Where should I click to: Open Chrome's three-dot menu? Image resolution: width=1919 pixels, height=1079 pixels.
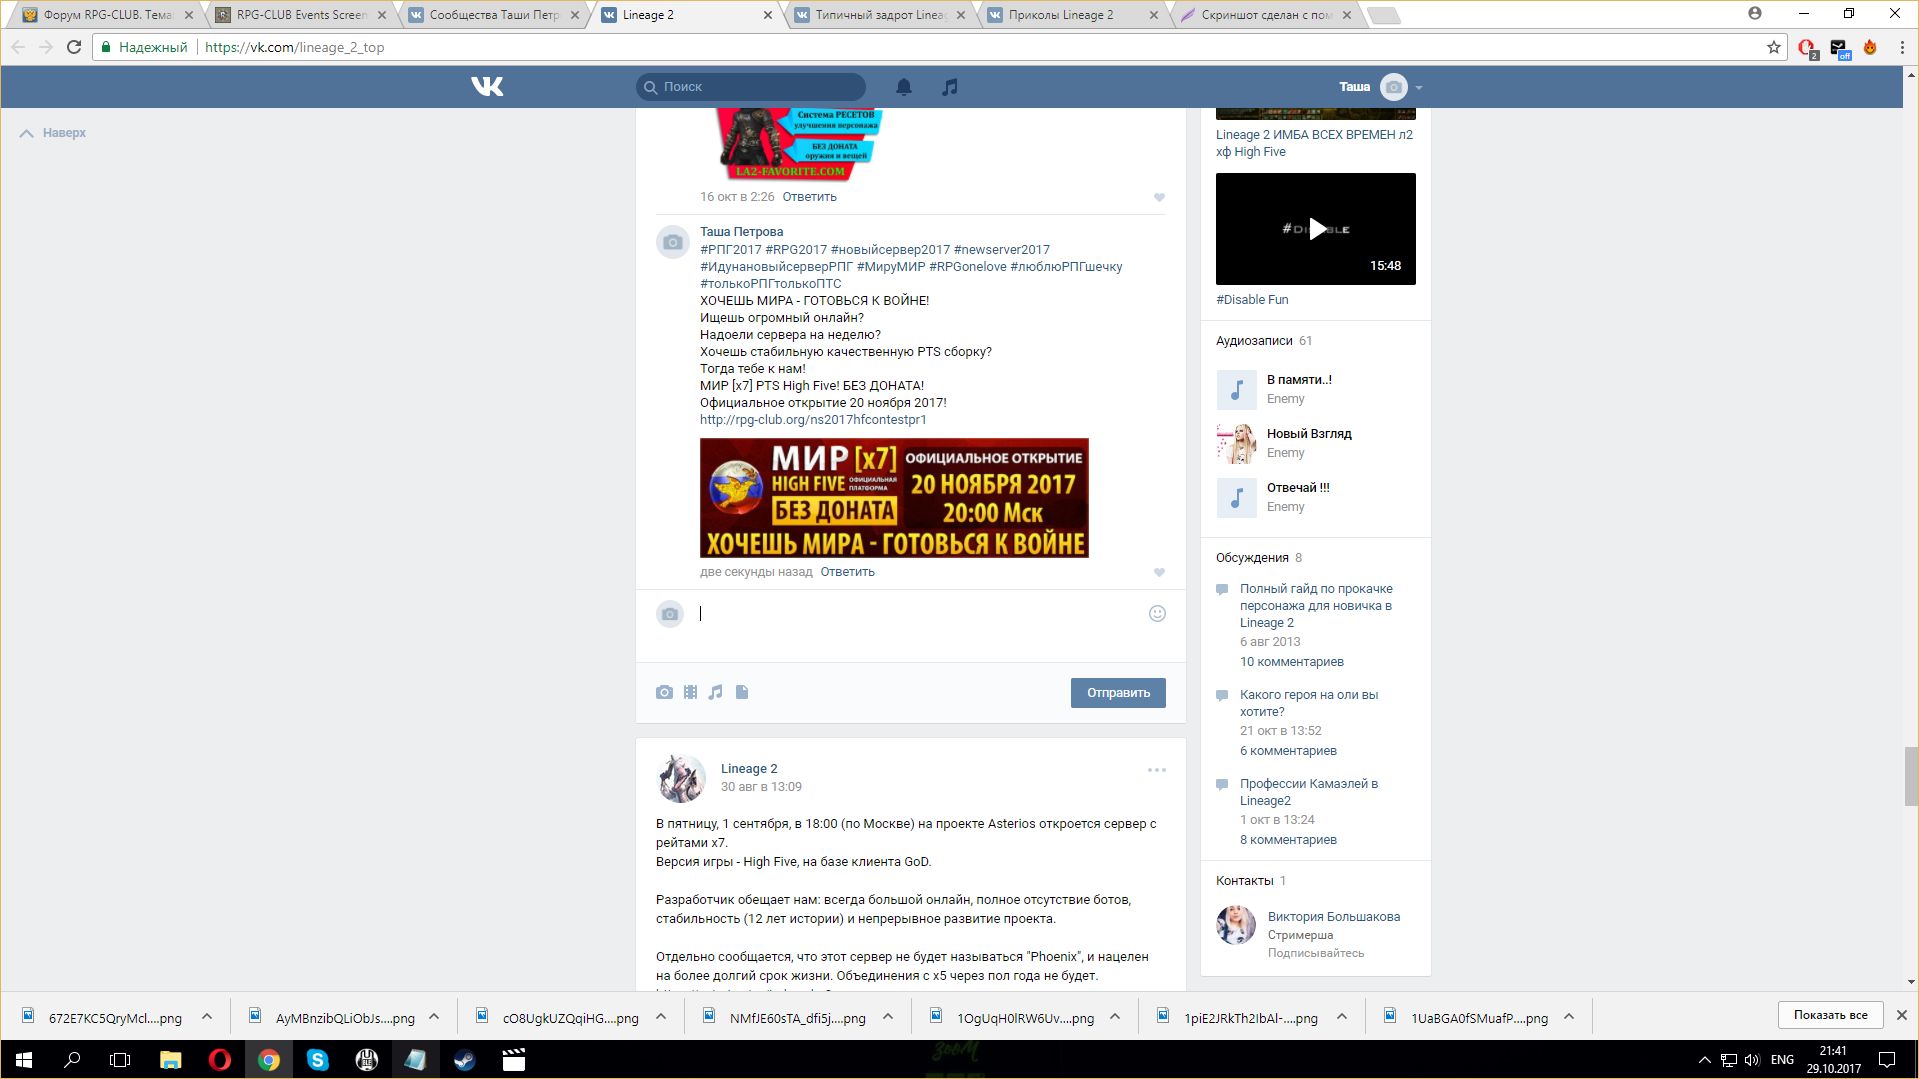click(1902, 47)
